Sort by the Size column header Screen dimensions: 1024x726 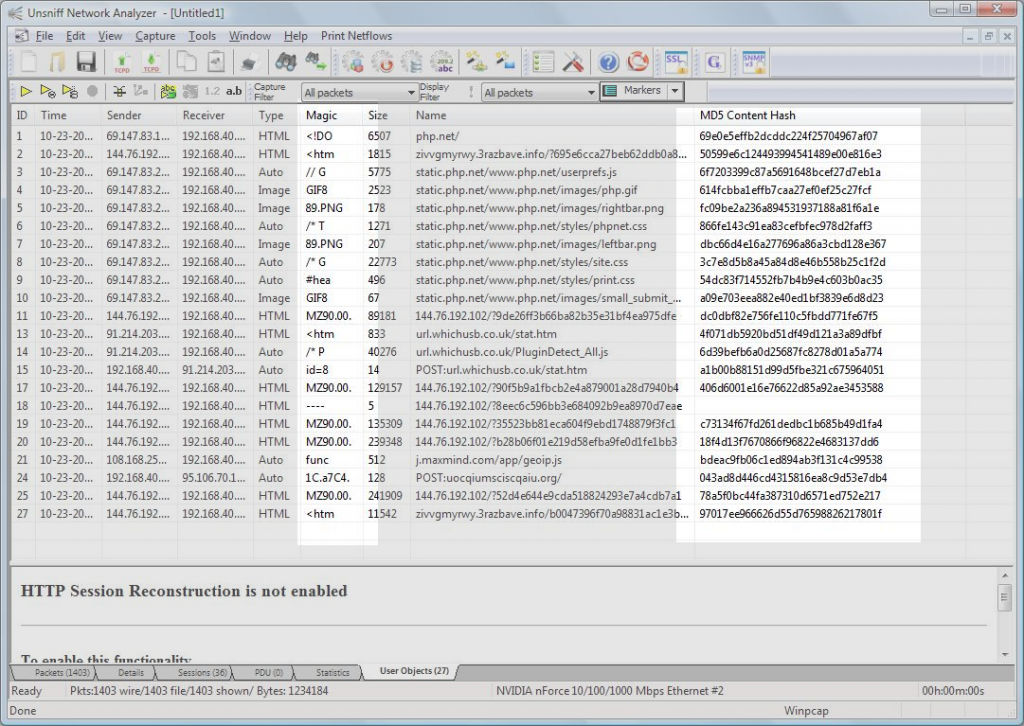click(x=385, y=116)
